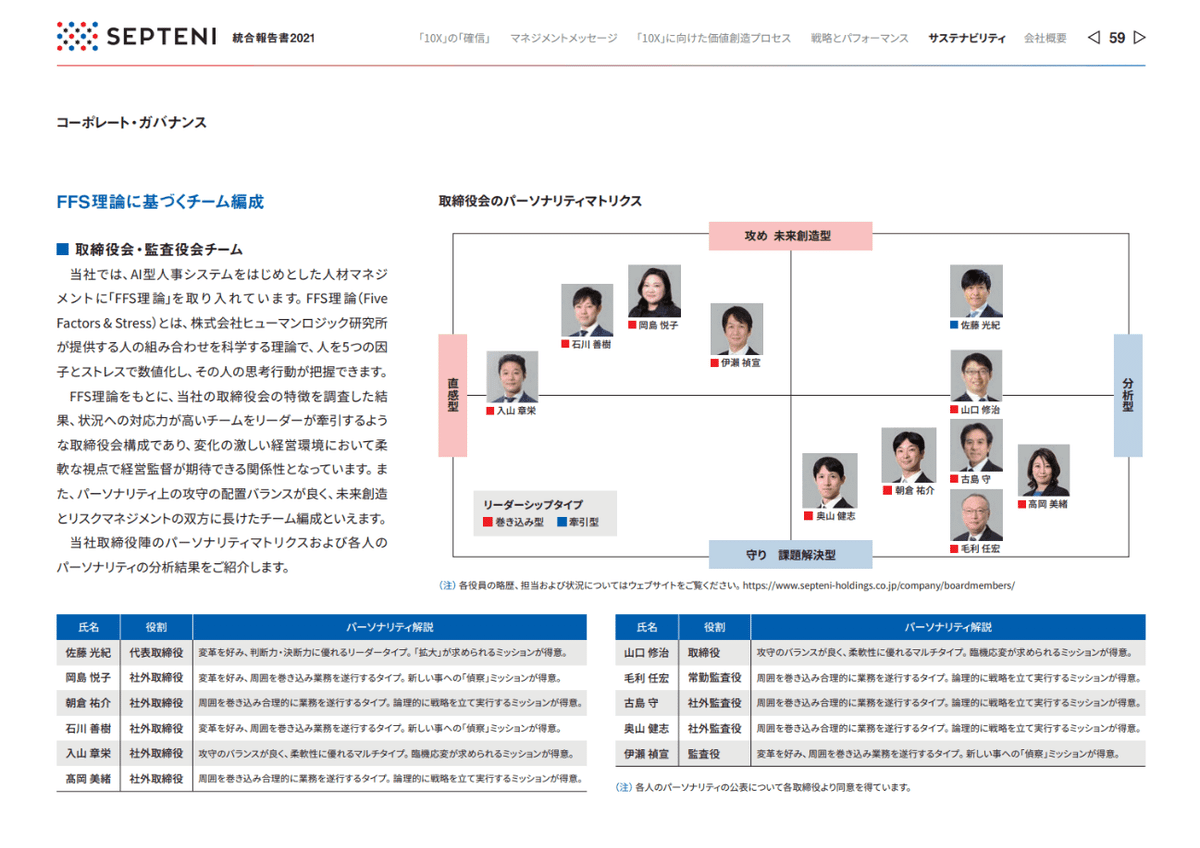Click 入山 章栄 portrait photo
Viewport: 1200px width, 848px height.
(x=512, y=377)
